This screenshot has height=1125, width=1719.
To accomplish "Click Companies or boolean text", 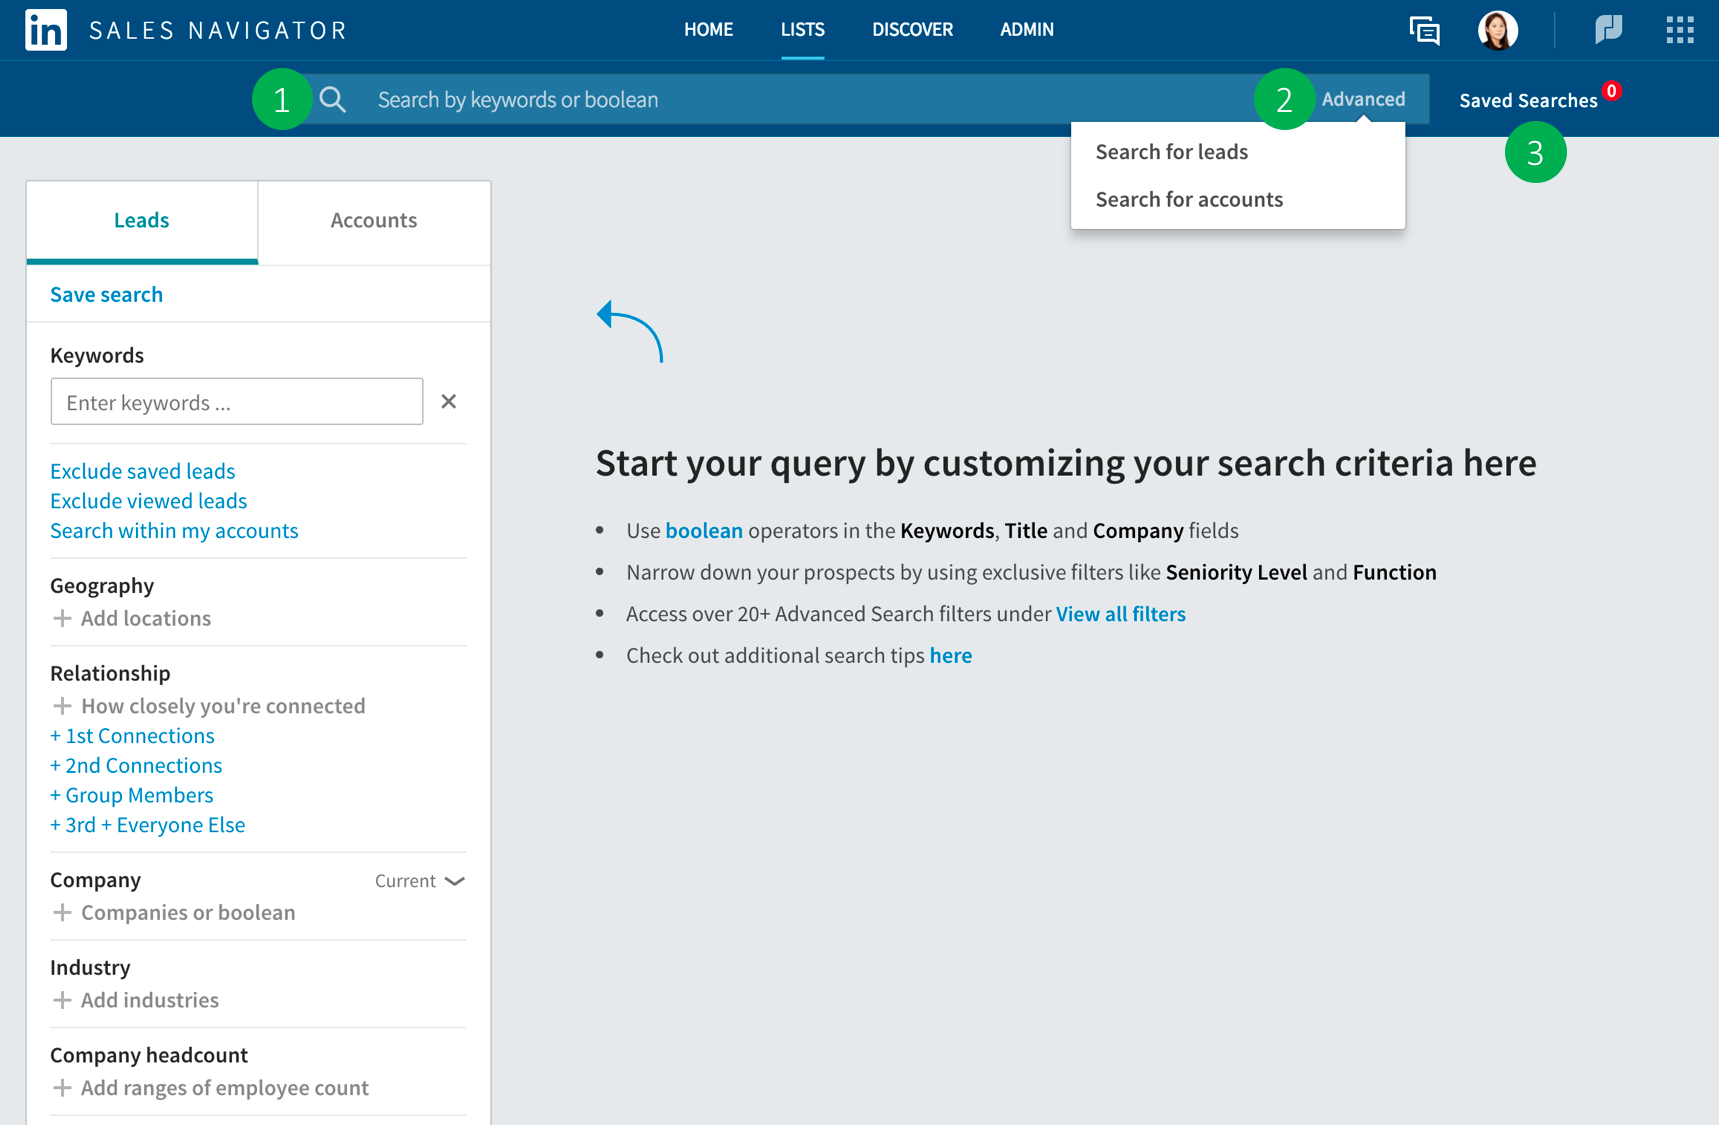I will click(188, 912).
